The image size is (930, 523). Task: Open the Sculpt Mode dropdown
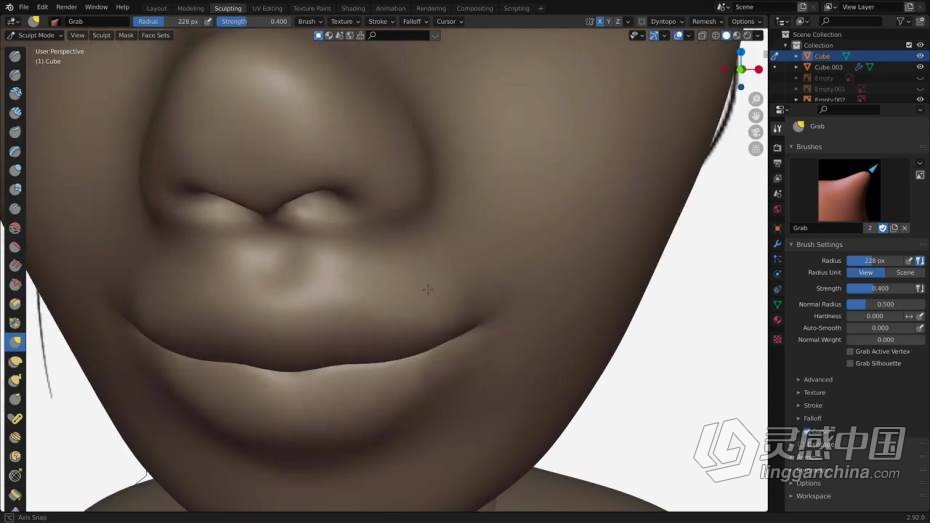point(34,36)
